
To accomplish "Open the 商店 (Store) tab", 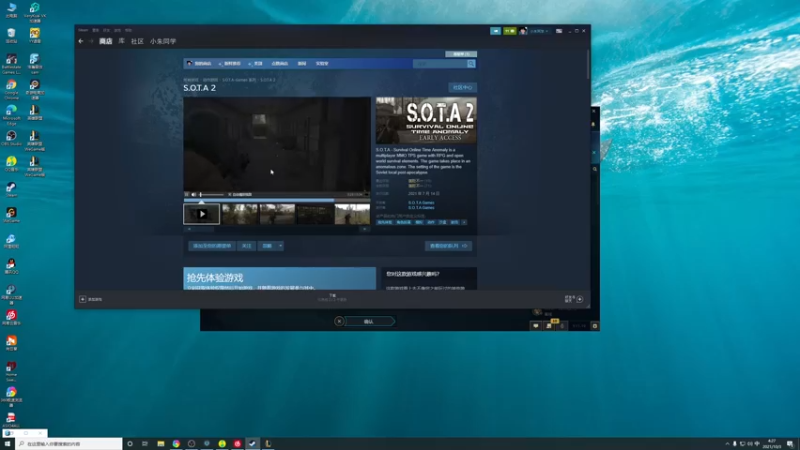I will click(106, 41).
